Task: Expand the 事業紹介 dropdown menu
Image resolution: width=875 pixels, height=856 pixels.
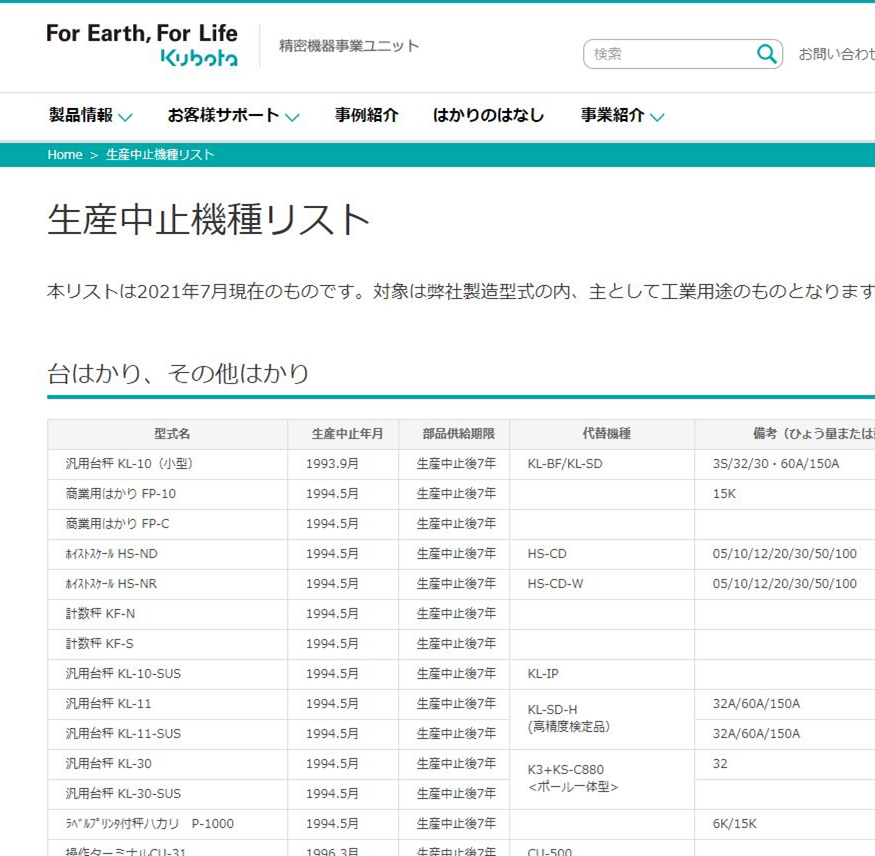Action: pos(622,116)
